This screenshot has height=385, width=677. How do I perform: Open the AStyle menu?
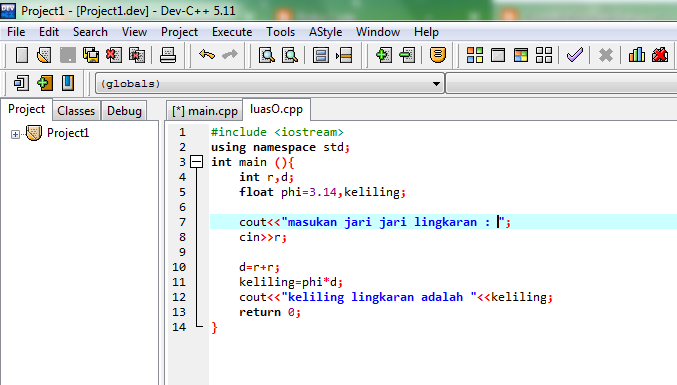coord(325,32)
